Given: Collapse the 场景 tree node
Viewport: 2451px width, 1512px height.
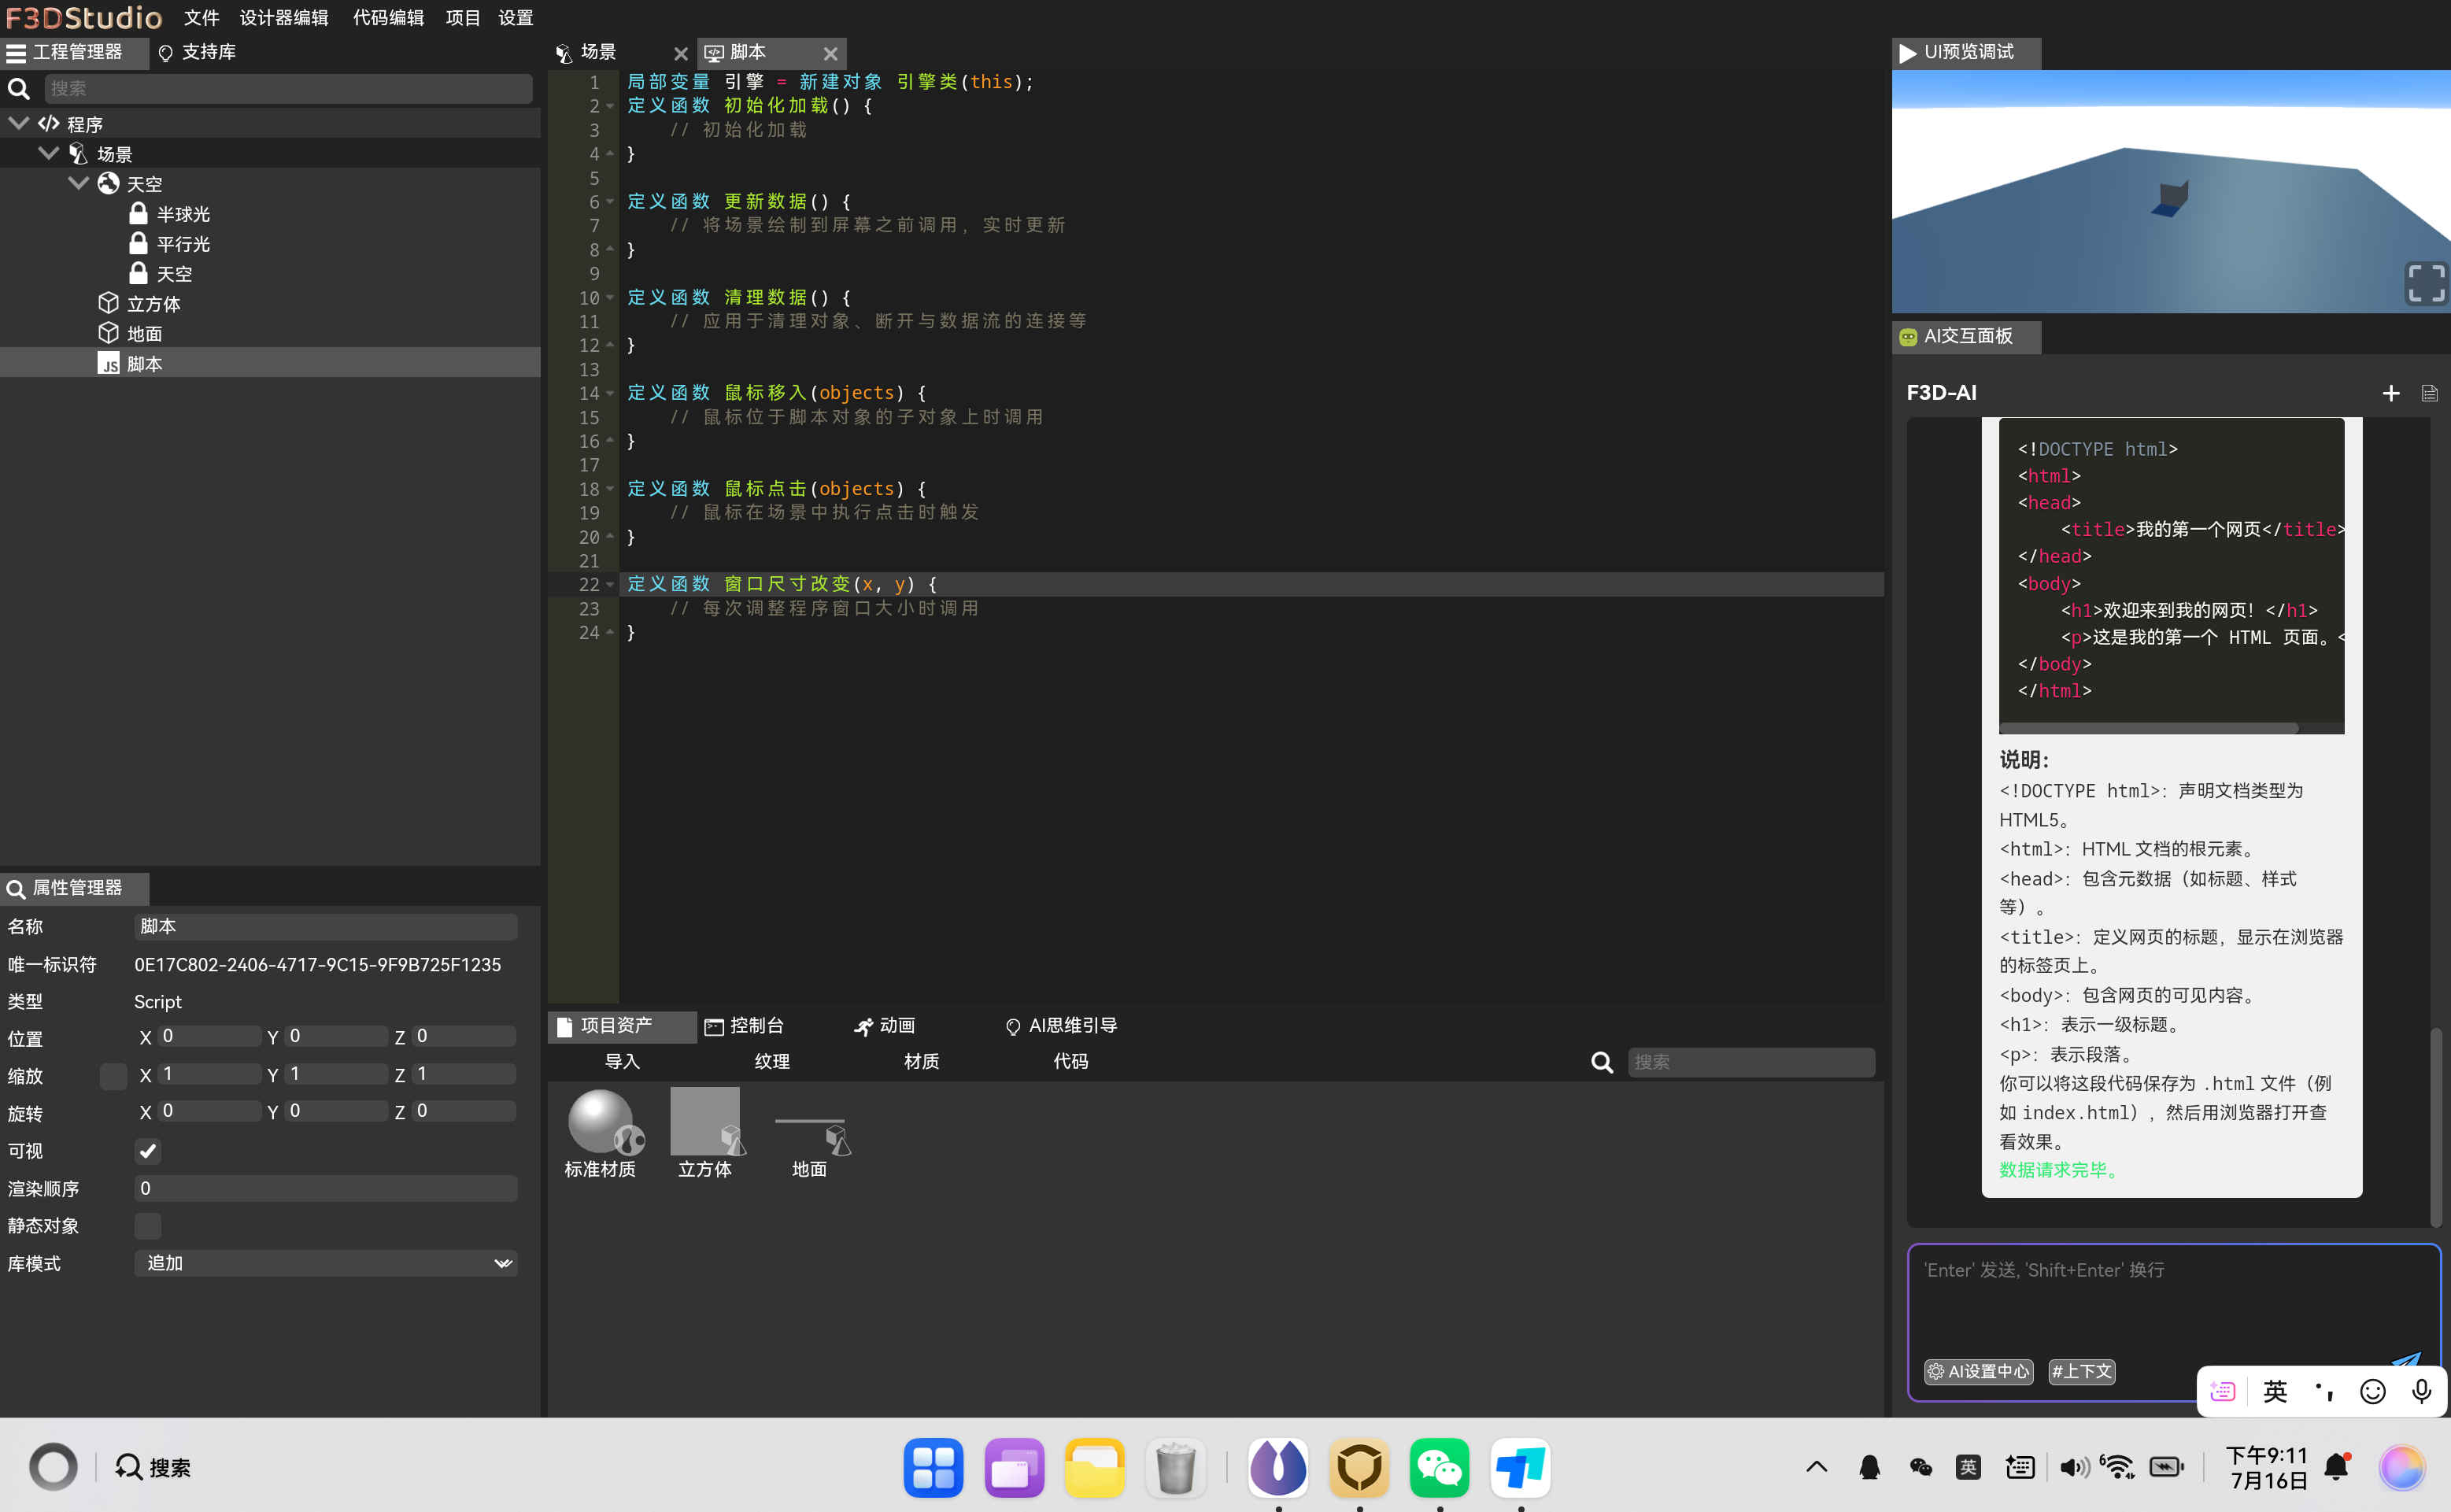Looking at the screenshot, I should tap(48, 153).
